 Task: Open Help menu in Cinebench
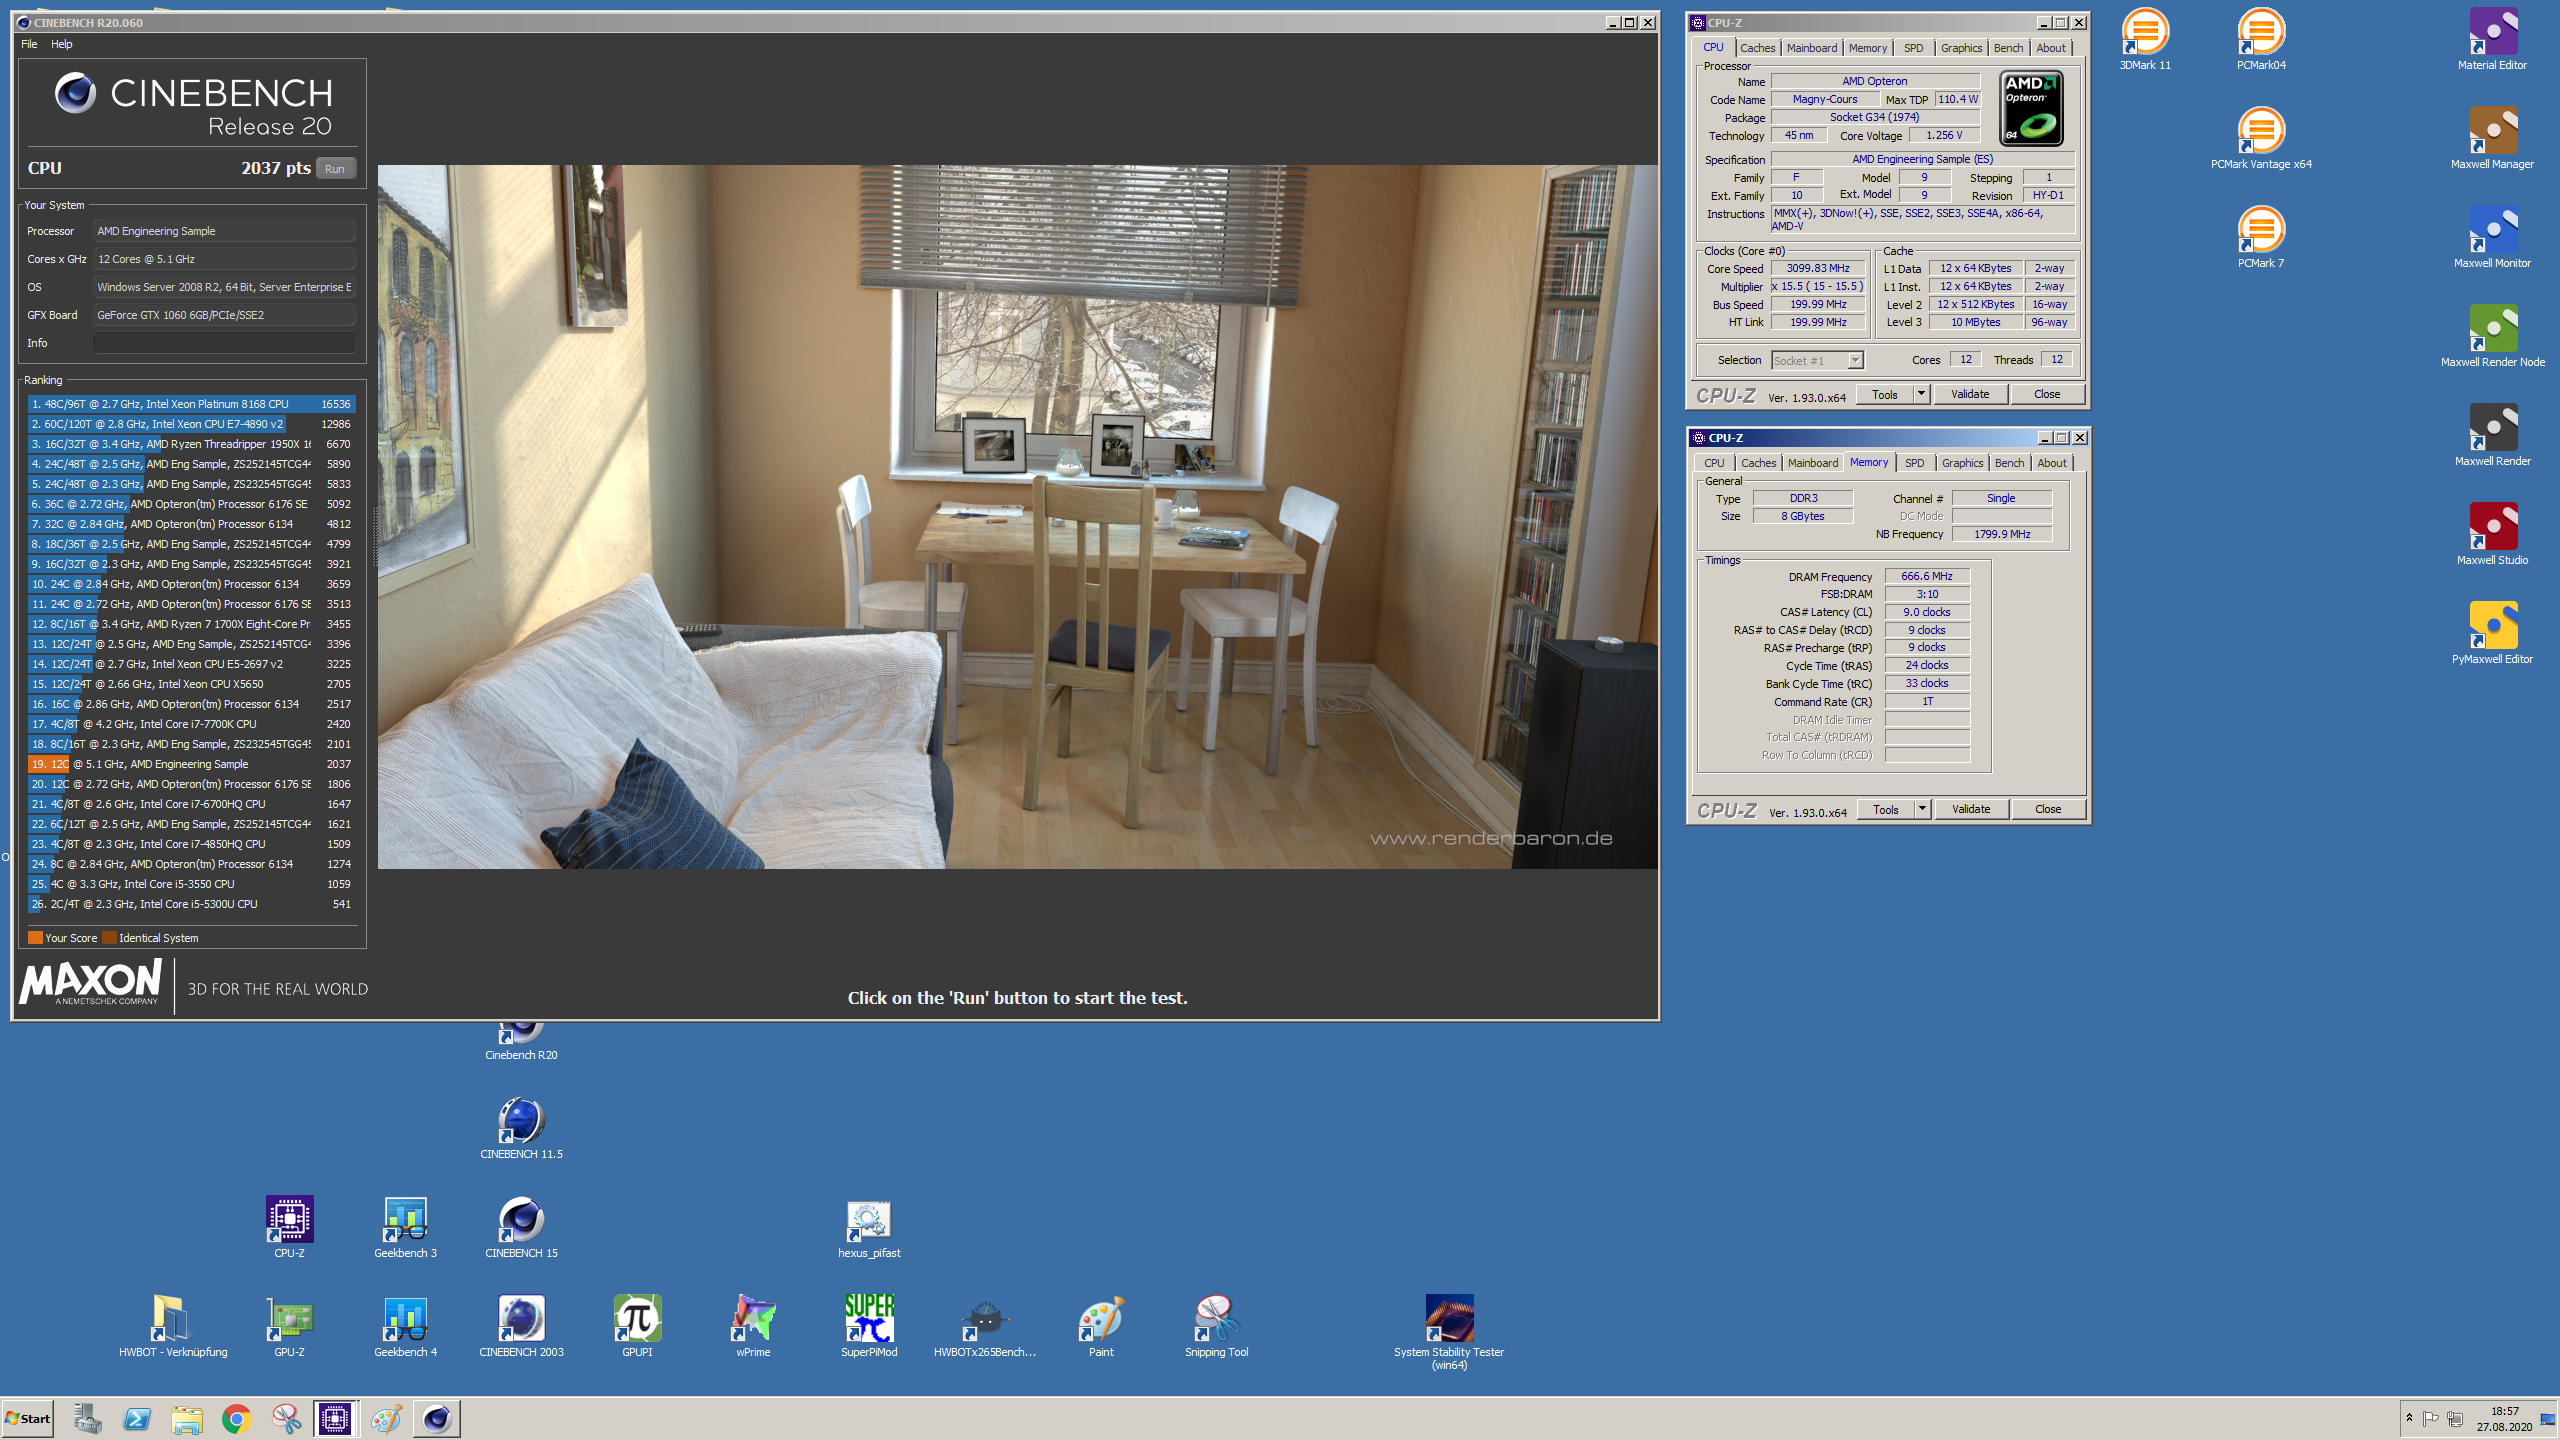62,44
